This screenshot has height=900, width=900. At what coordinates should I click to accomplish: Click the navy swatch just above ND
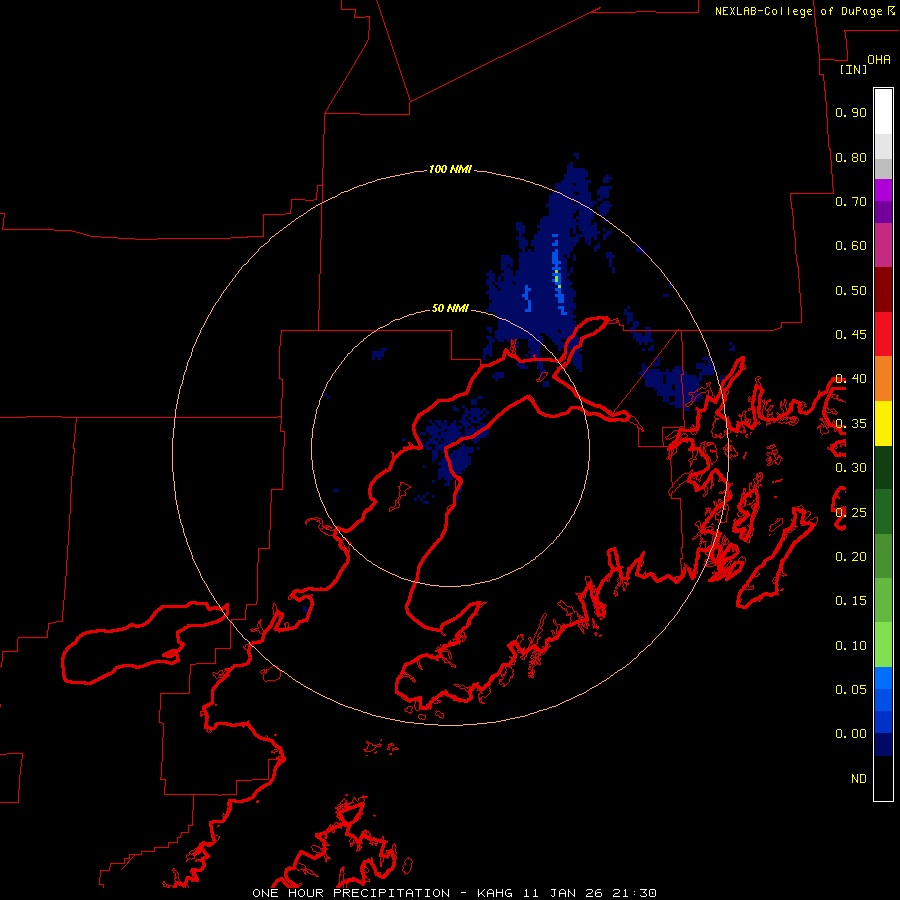tap(883, 744)
